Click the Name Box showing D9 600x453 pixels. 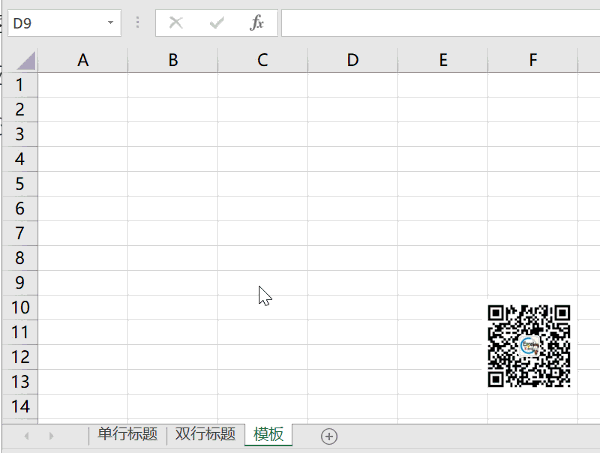[64, 23]
